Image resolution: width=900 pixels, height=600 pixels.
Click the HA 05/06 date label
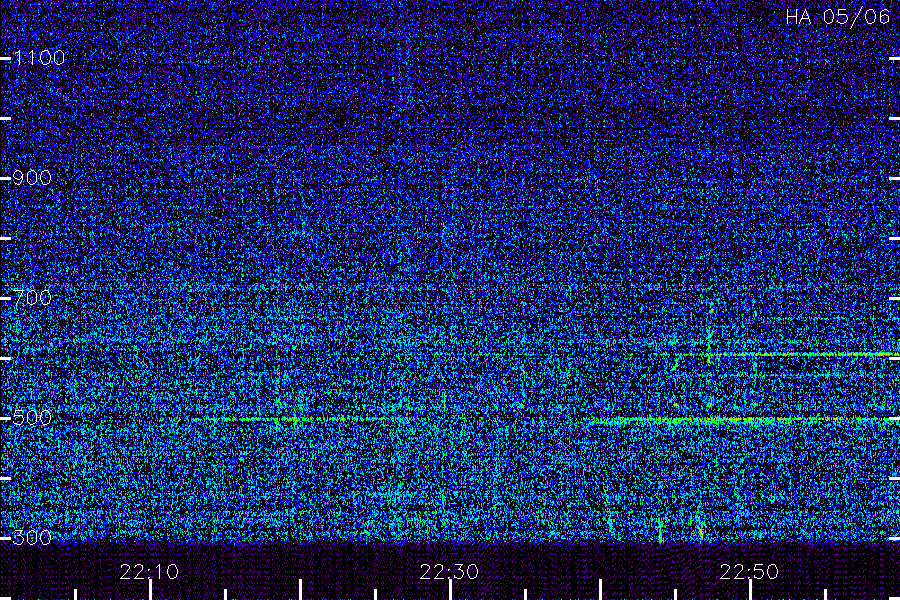pos(837,17)
